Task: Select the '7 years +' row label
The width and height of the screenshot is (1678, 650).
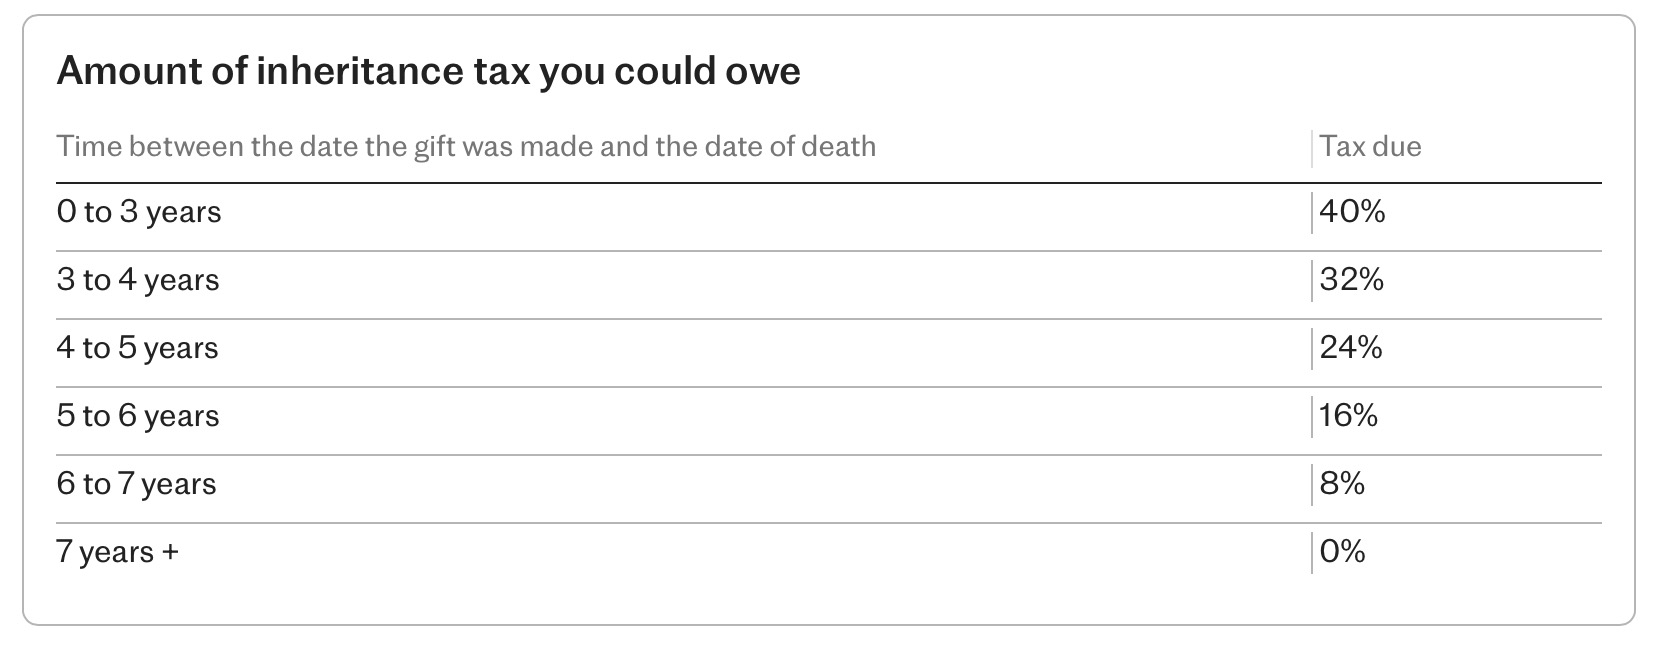Action: (x=117, y=552)
